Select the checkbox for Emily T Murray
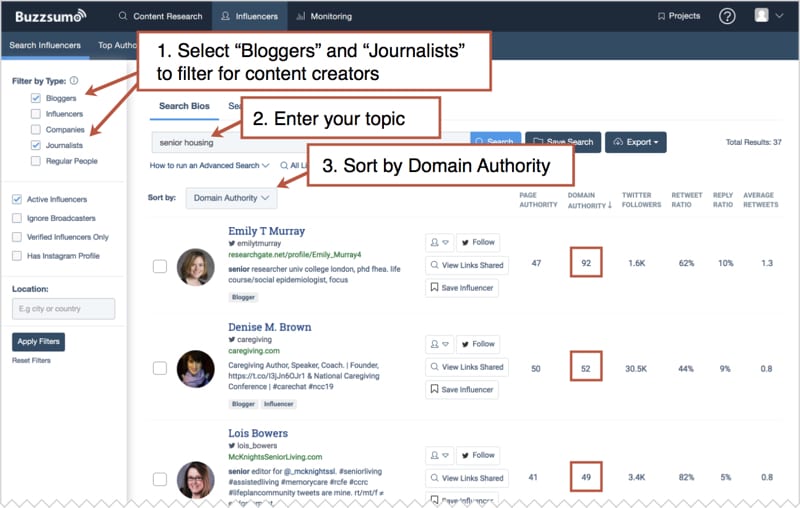Image resolution: width=800 pixels, height=508 pixels. point(160,266)
